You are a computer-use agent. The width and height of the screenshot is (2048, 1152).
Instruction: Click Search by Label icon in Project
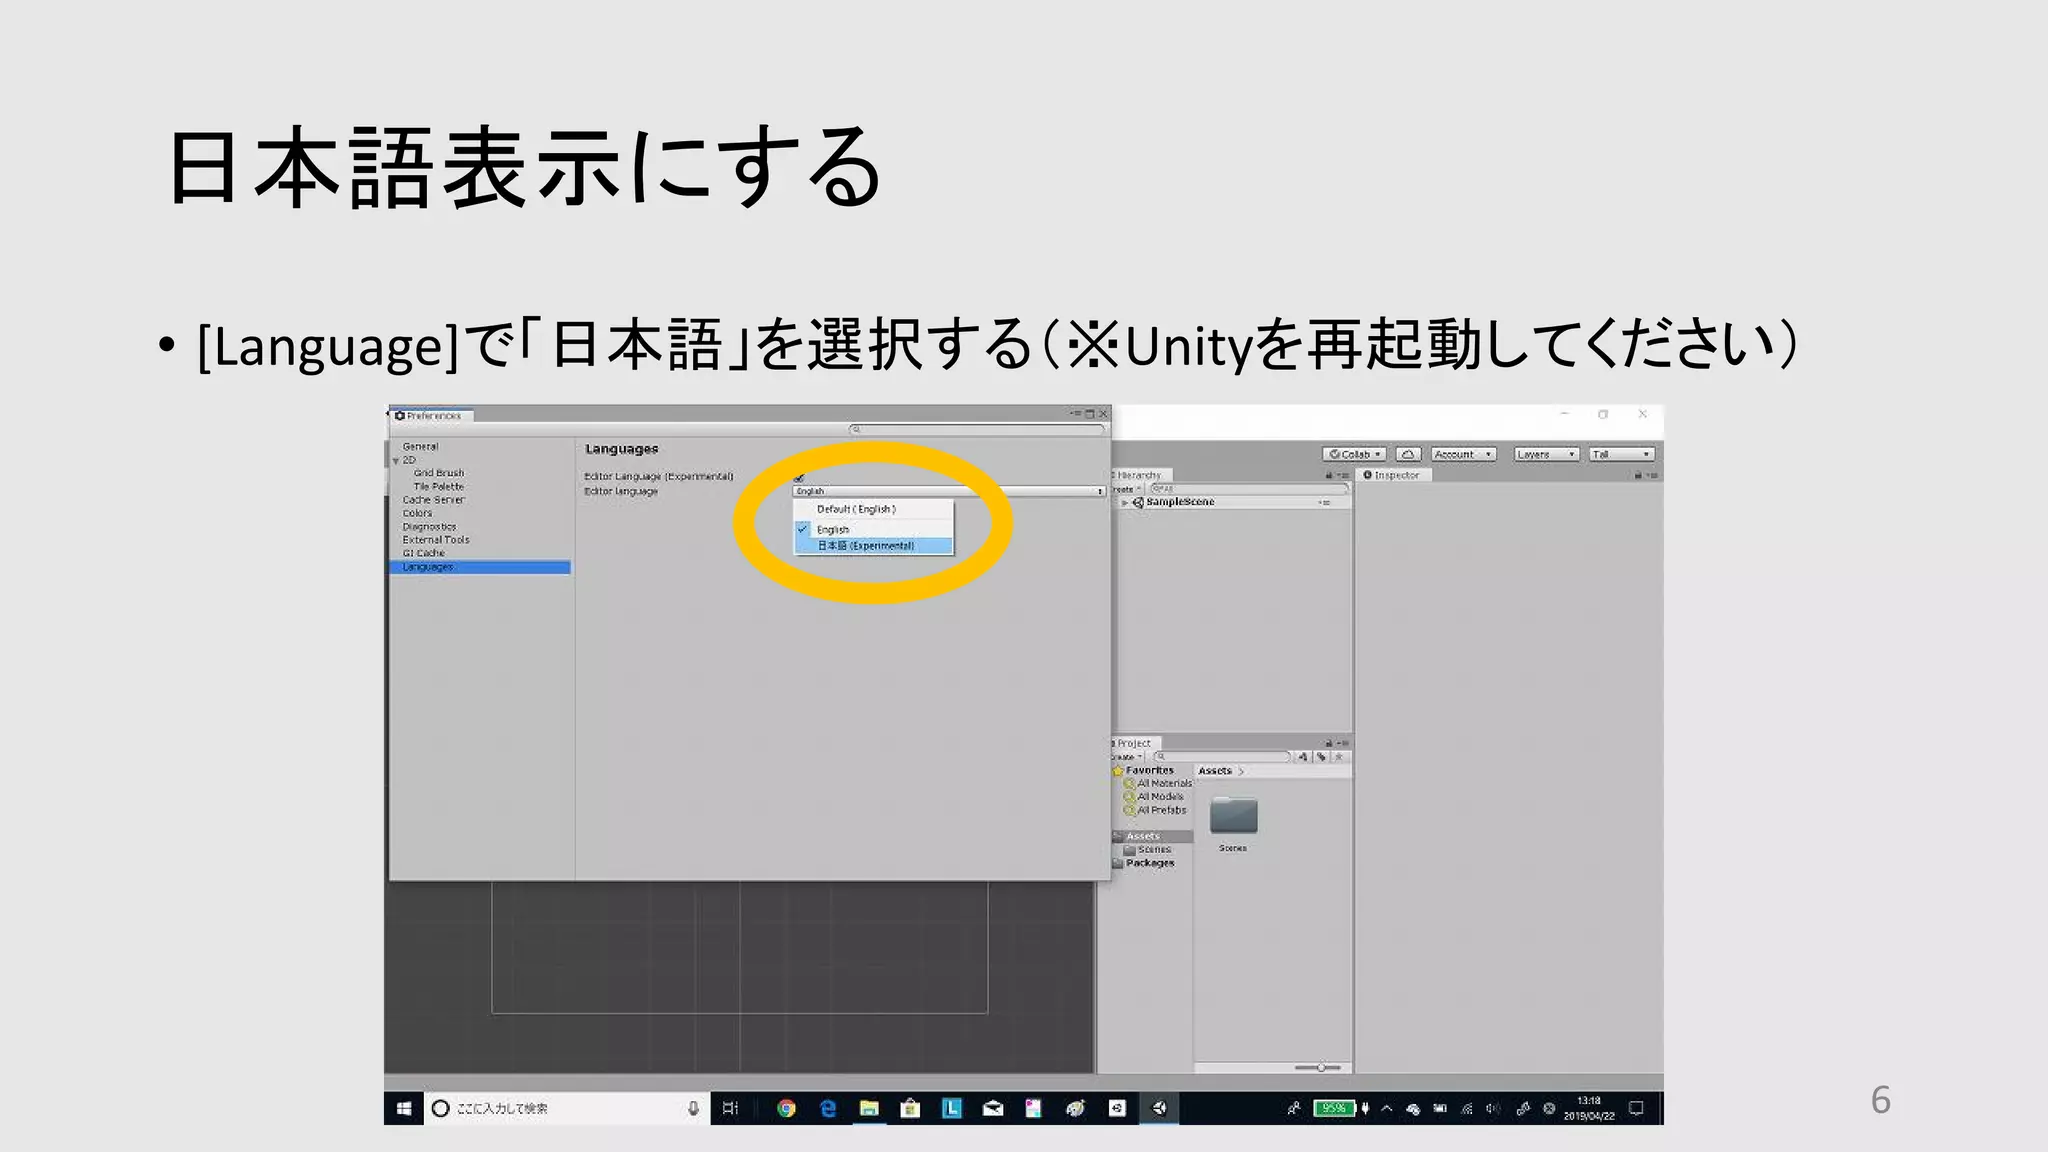coord(1322,757)
